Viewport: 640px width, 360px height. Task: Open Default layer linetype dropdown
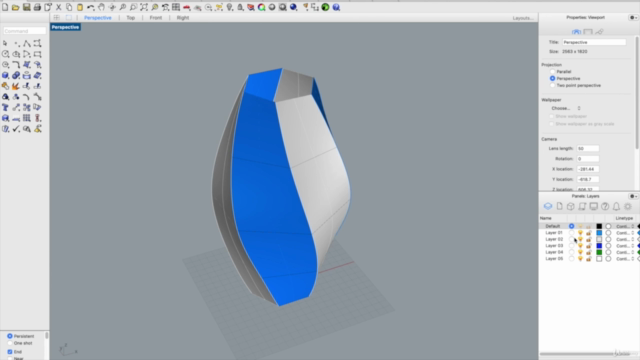point(625,226)
